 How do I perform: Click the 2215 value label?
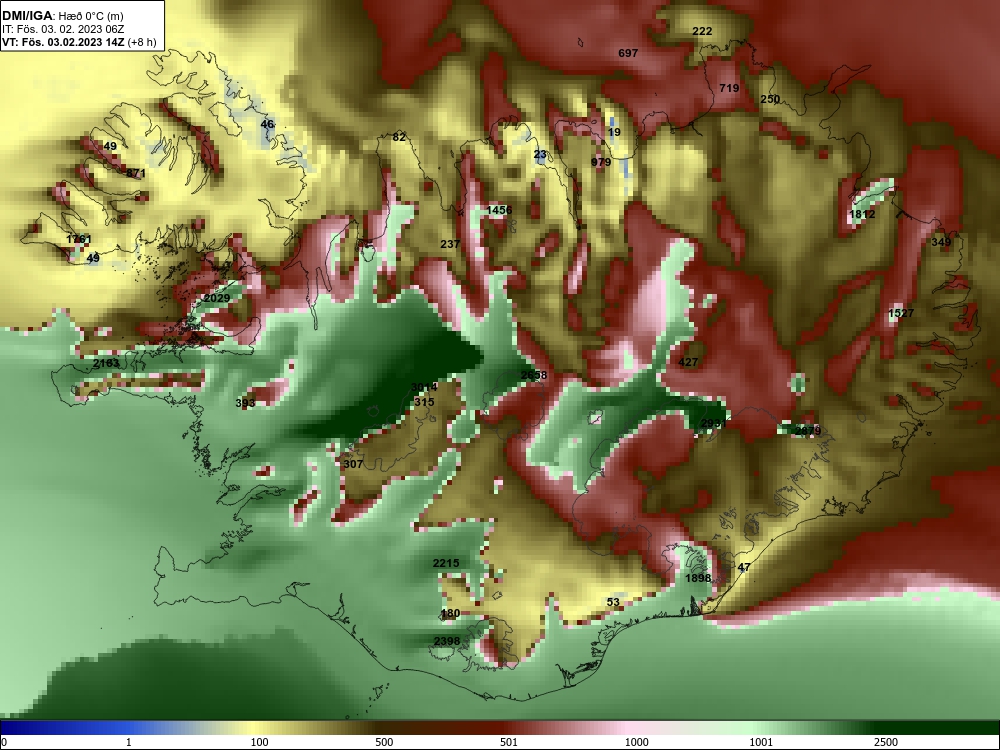(446, 562)
